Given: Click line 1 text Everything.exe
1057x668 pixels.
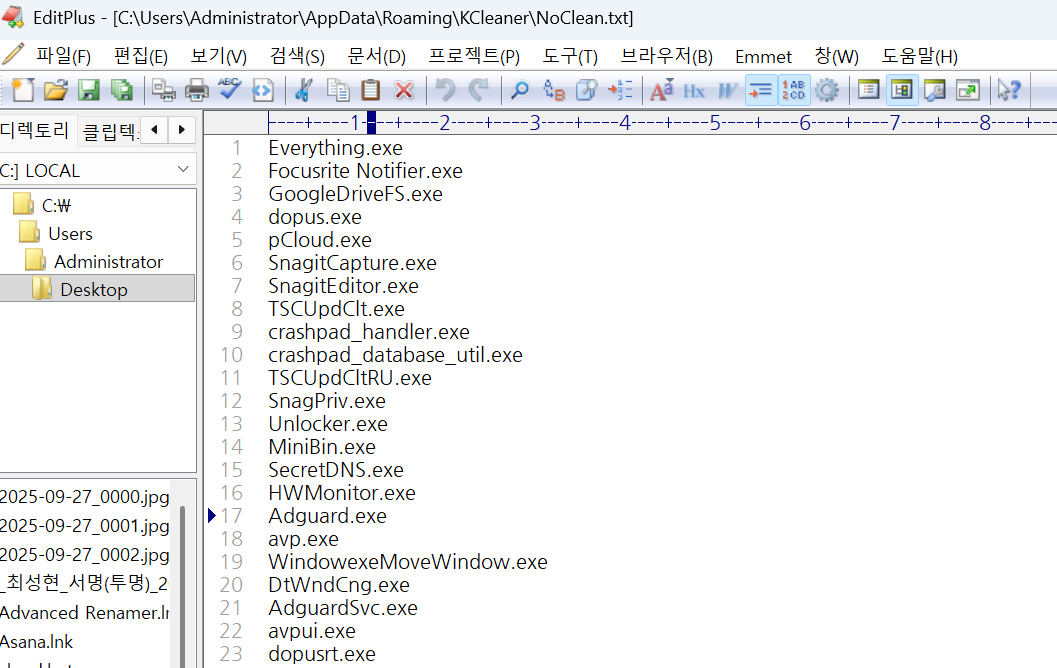Looking at the screenshot, I should [335, 148].
